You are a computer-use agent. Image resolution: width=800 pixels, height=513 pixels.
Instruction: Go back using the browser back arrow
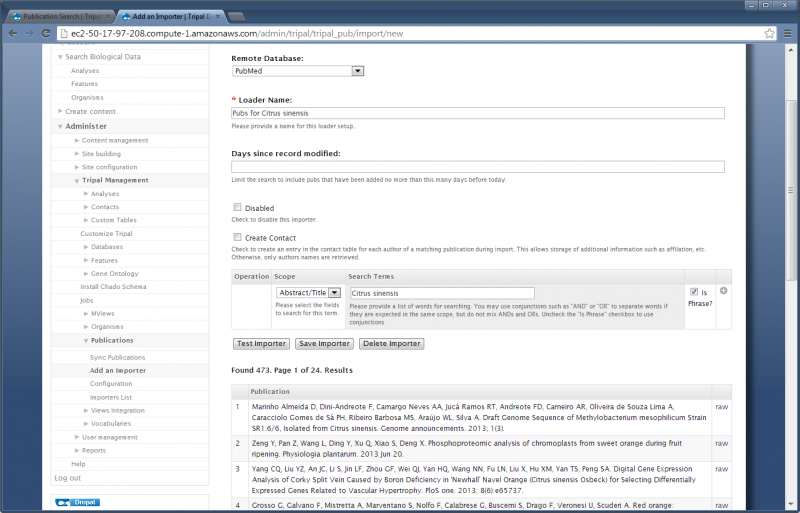[x=13, y=34]
